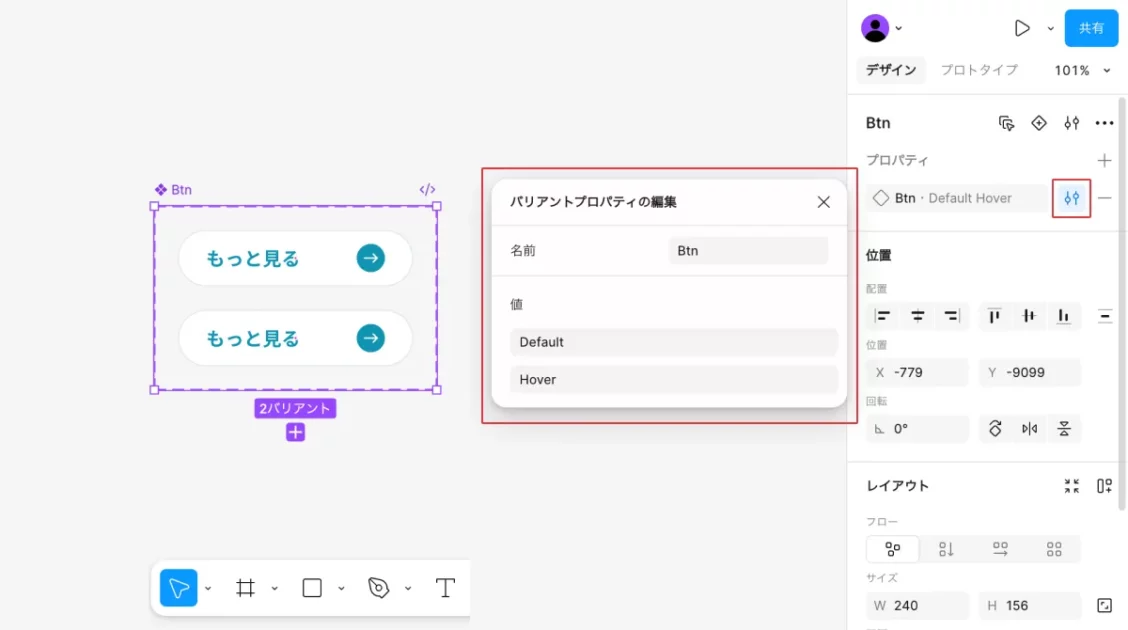Image resolution: width=1128 pixels, height=630 pixels.
Task: Choose the grid flow layout option
Action: (1054, 549)
